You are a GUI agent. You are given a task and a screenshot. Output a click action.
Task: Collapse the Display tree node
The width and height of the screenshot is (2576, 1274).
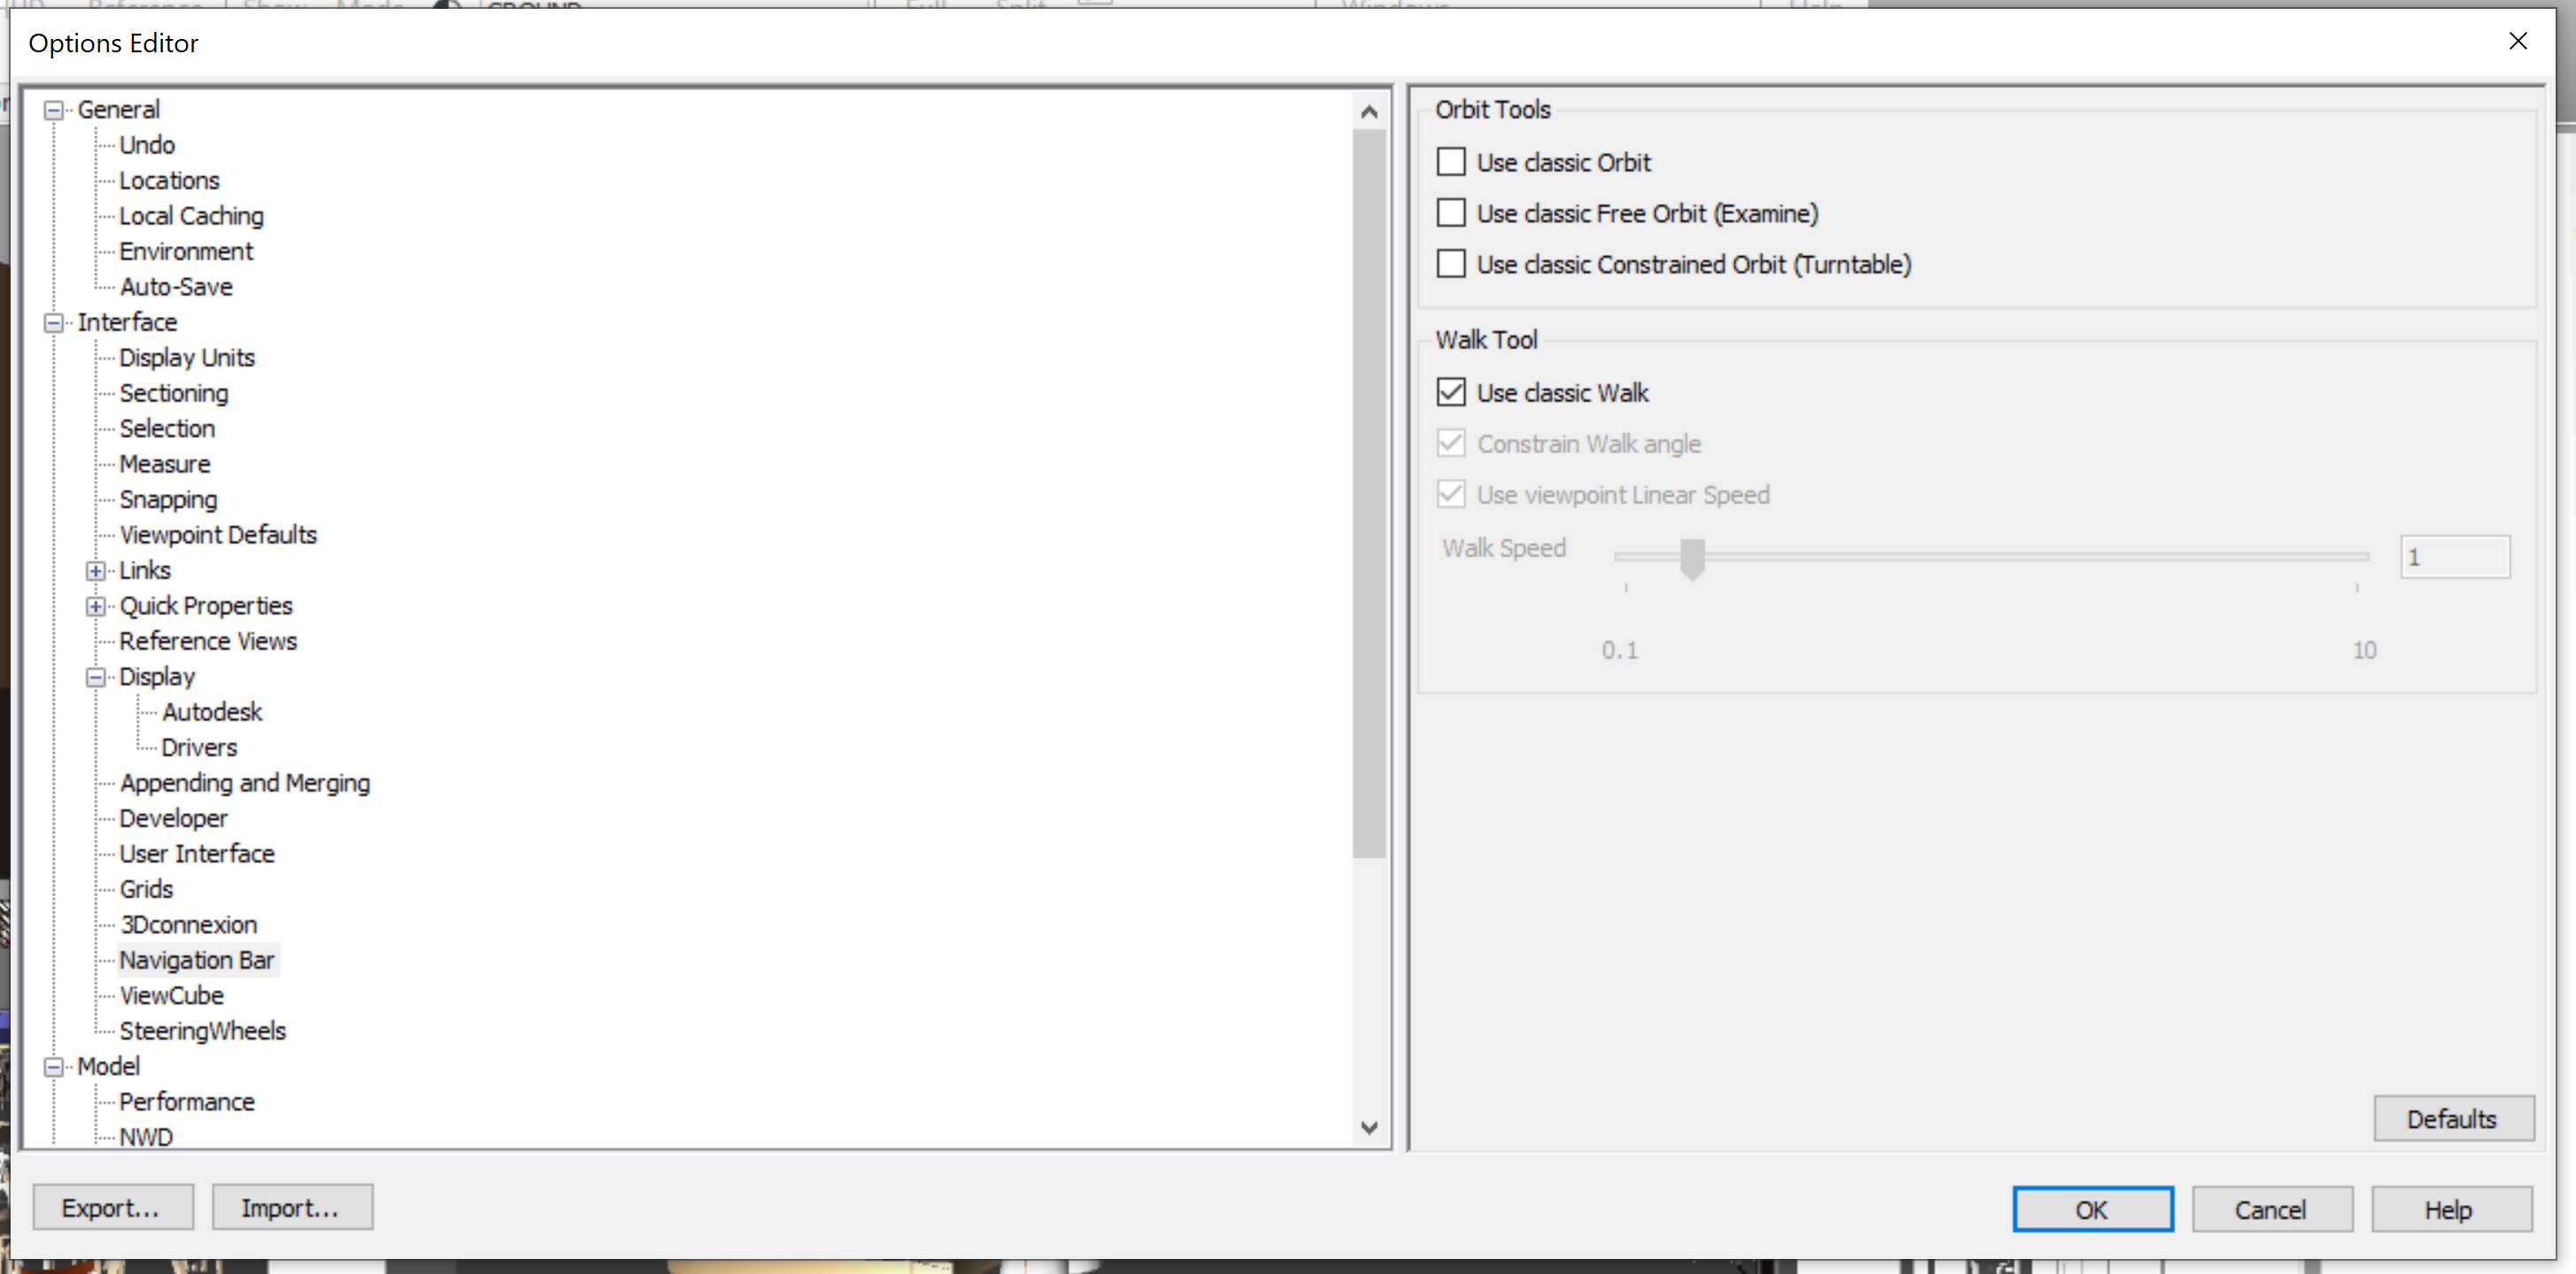[x=96, y=677]
